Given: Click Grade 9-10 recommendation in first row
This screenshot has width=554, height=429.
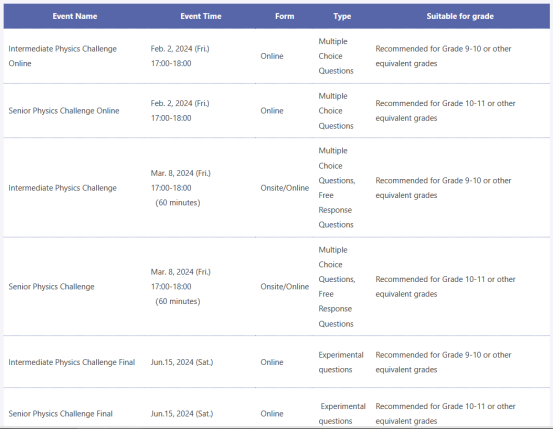Looking at the screenshot, I should coord(443,56).
